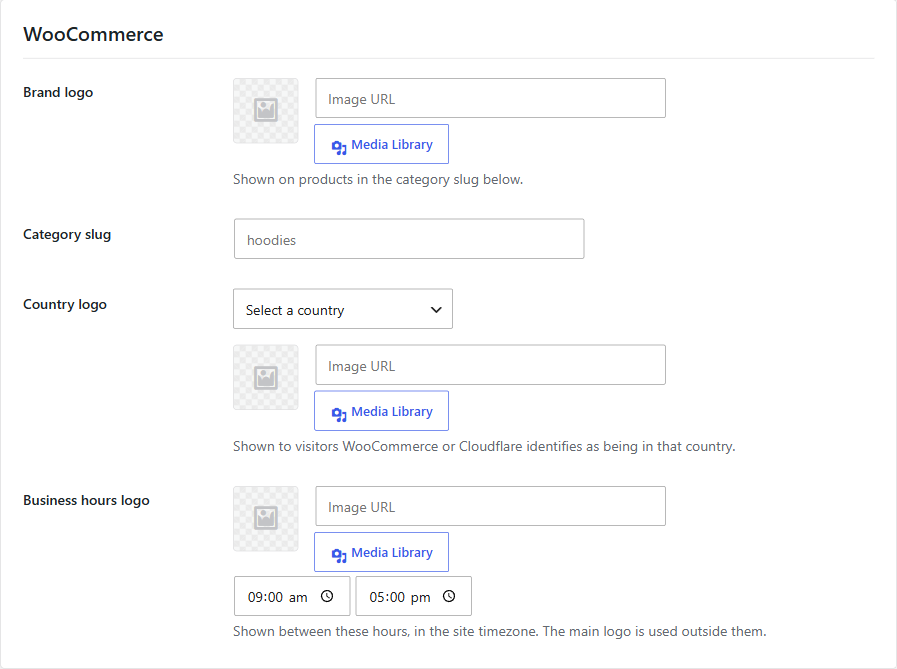897x669 pixels.
Task: Click the Business hours logo Image URL field
Action: tap(490, 506)
